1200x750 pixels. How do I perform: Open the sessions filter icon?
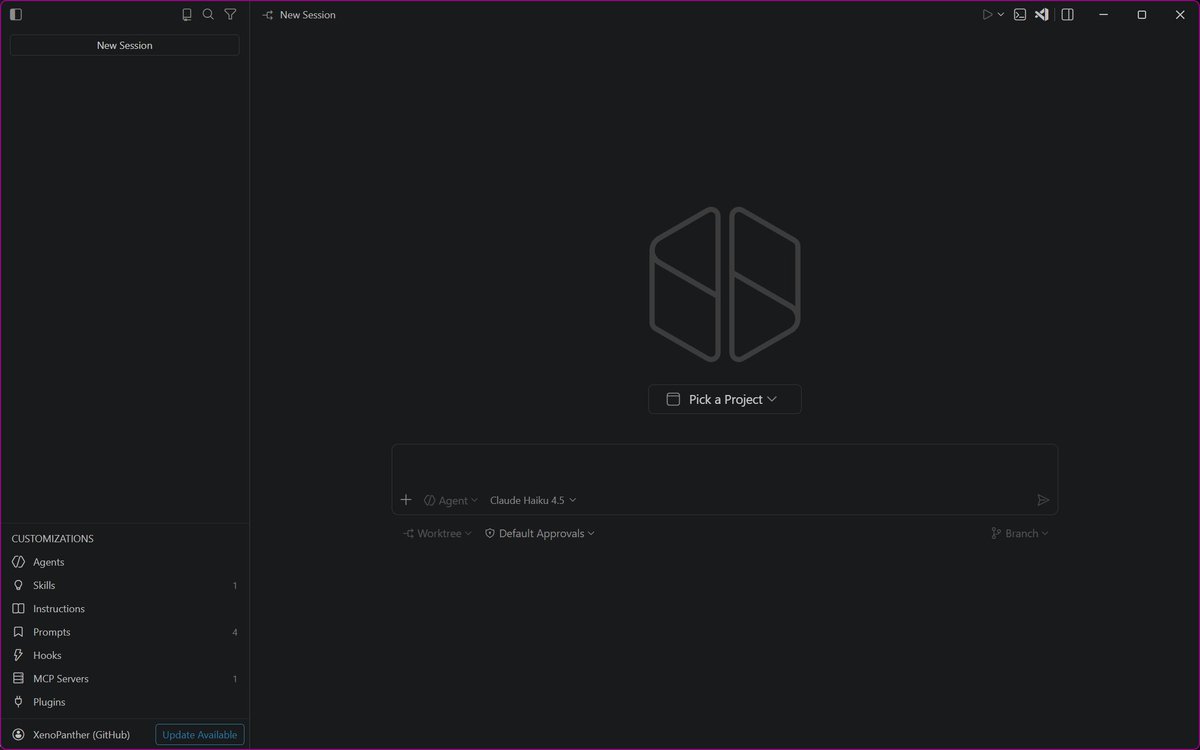tap(231, 15)
